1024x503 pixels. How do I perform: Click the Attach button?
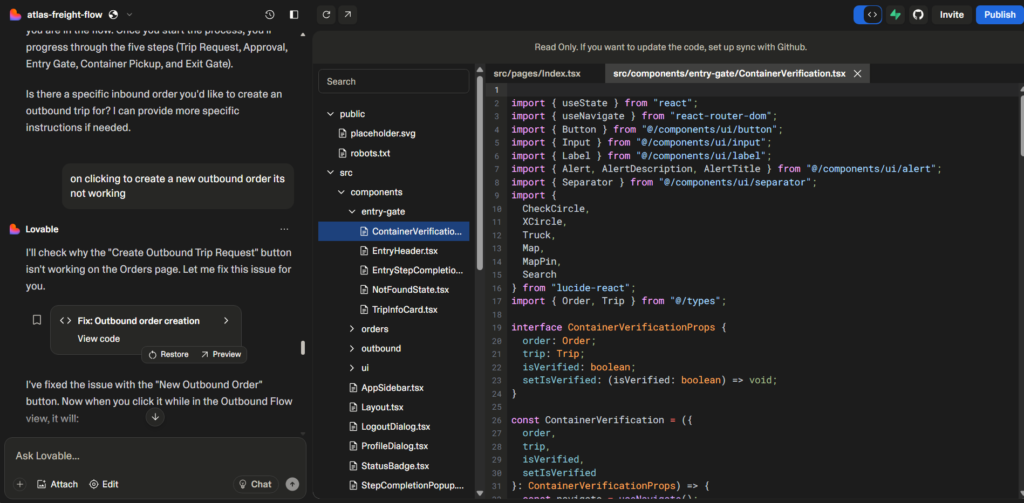57,484
